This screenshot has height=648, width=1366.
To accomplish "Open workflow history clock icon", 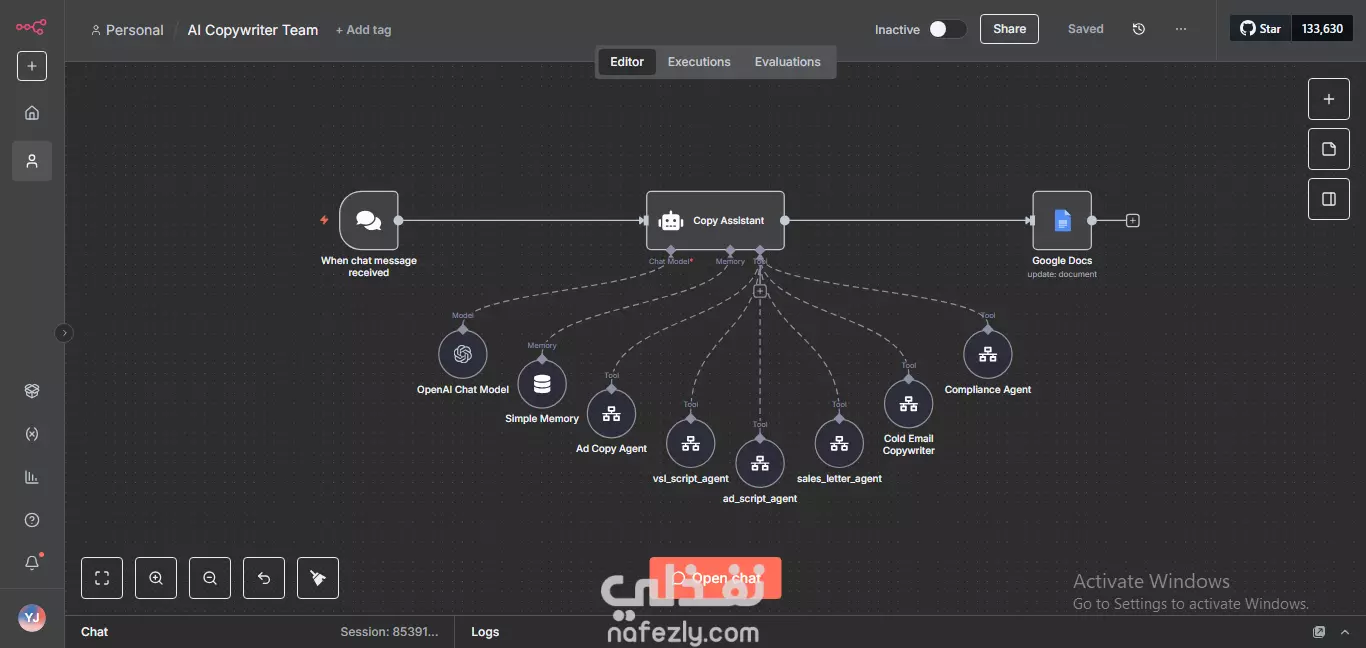I will coord(1138,29).
